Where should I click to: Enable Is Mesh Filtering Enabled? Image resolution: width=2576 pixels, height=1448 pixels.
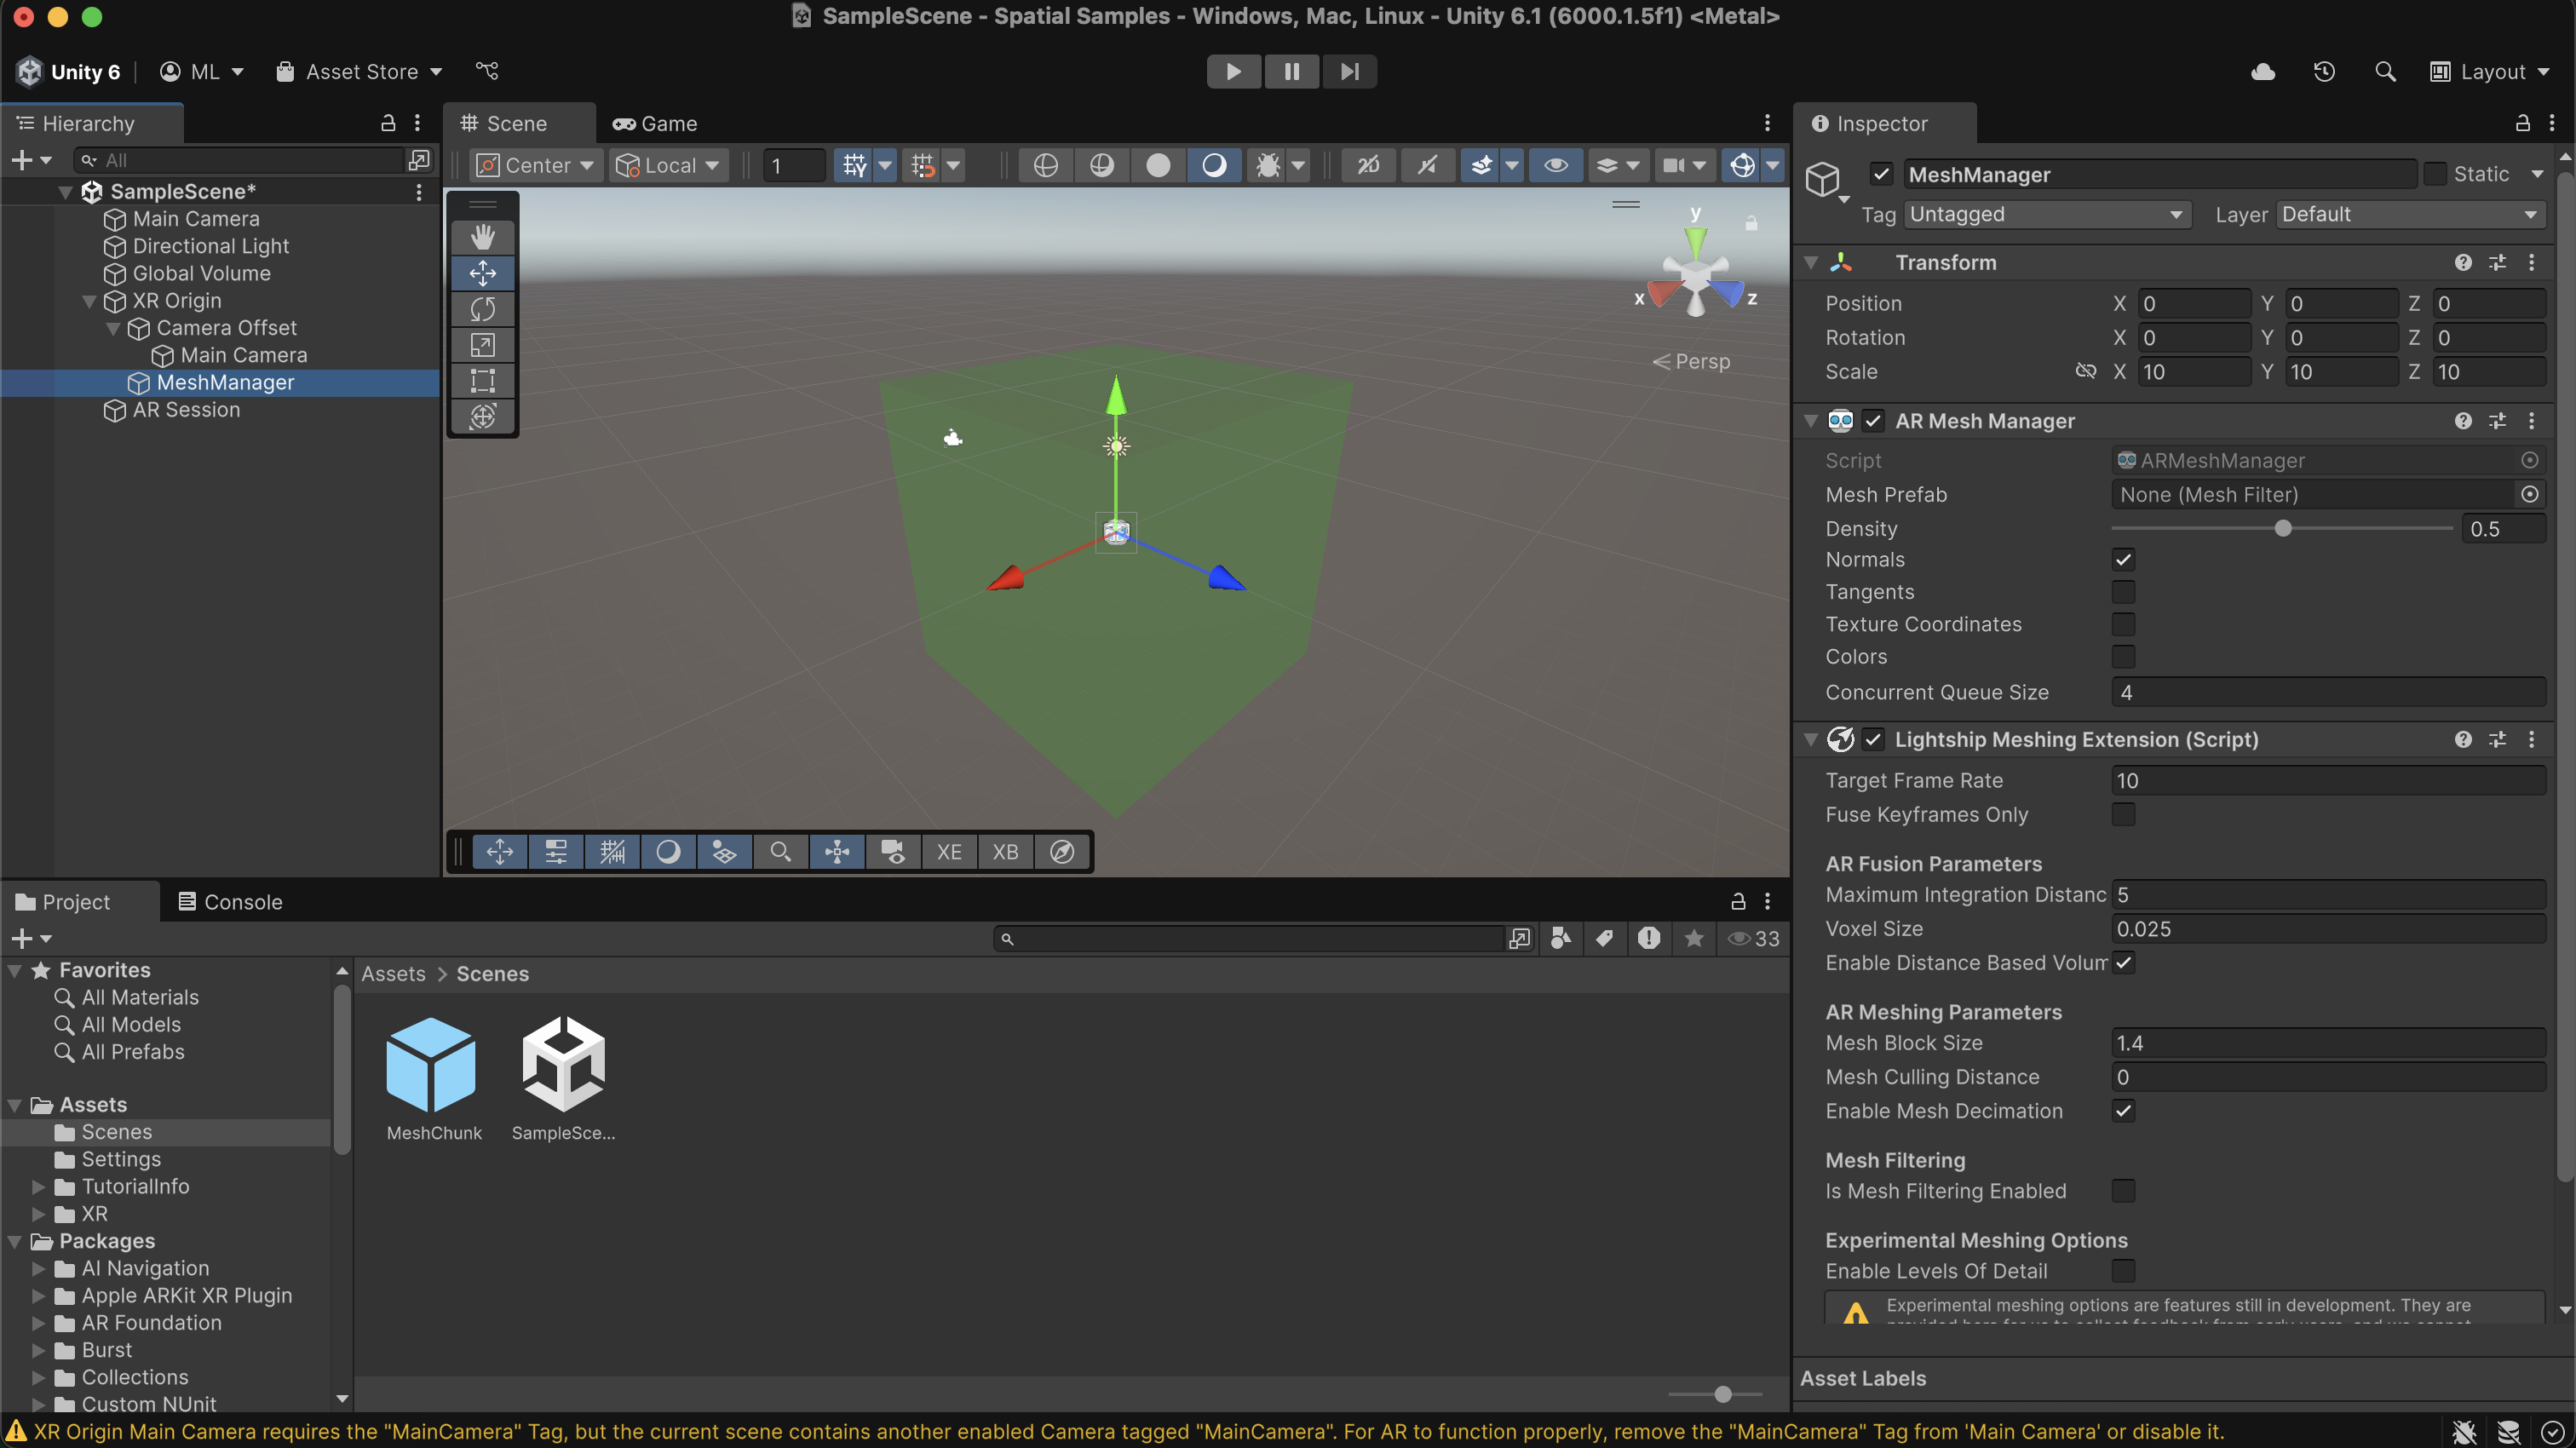(2124, 1191)
